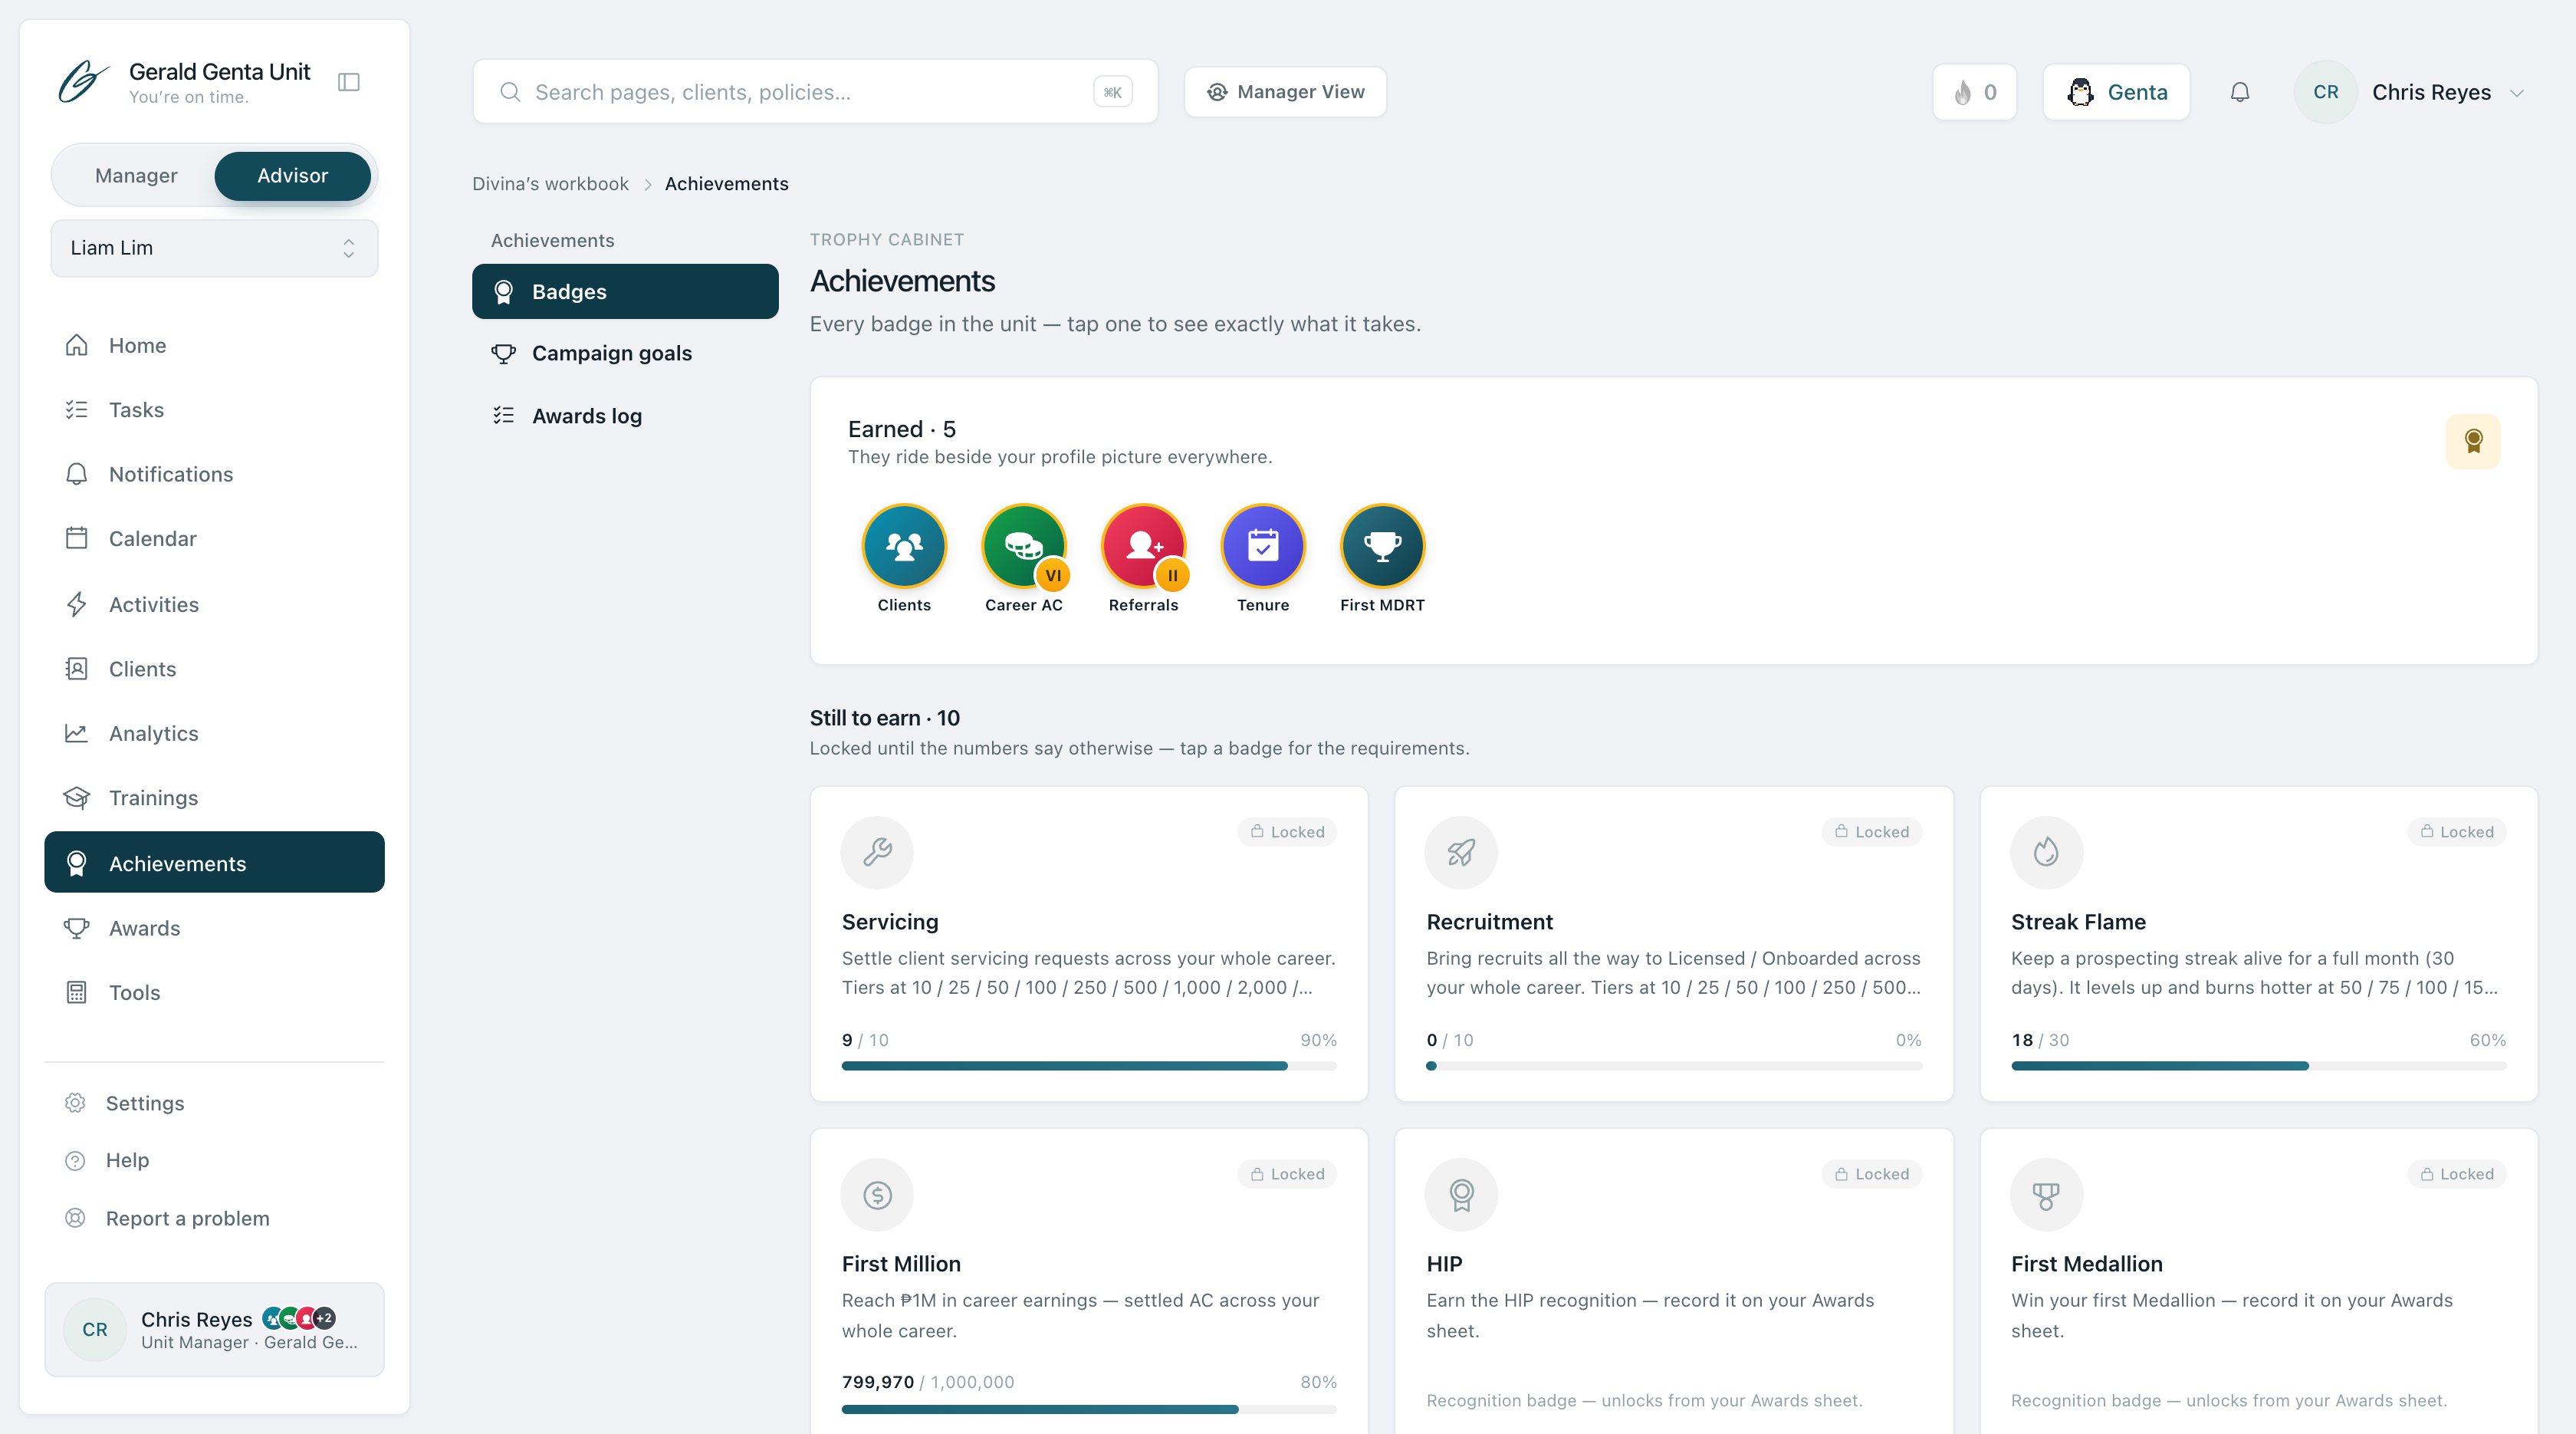Toggle Manager View button
This screenshot has width=2576, height=1434.
click(1285, 92)
